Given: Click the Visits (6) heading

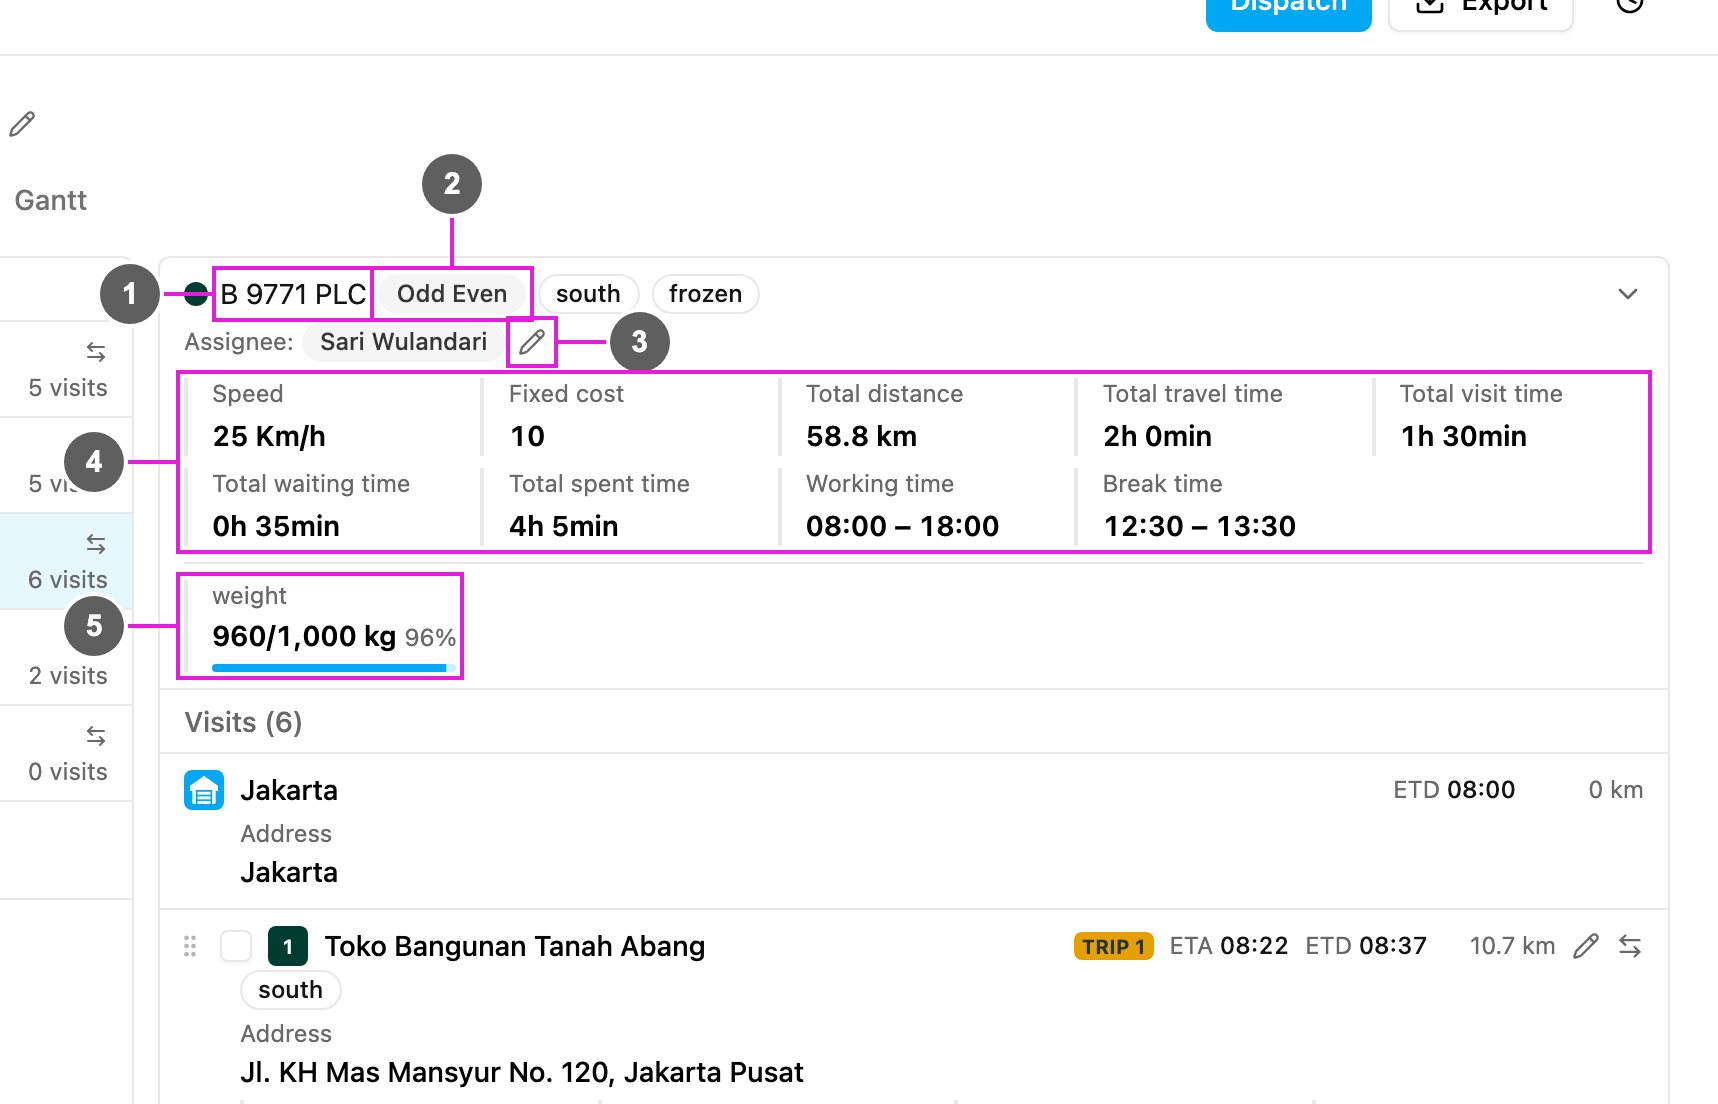Looking at the screenshot, I should pyautogui.click(x=243, y=722).
